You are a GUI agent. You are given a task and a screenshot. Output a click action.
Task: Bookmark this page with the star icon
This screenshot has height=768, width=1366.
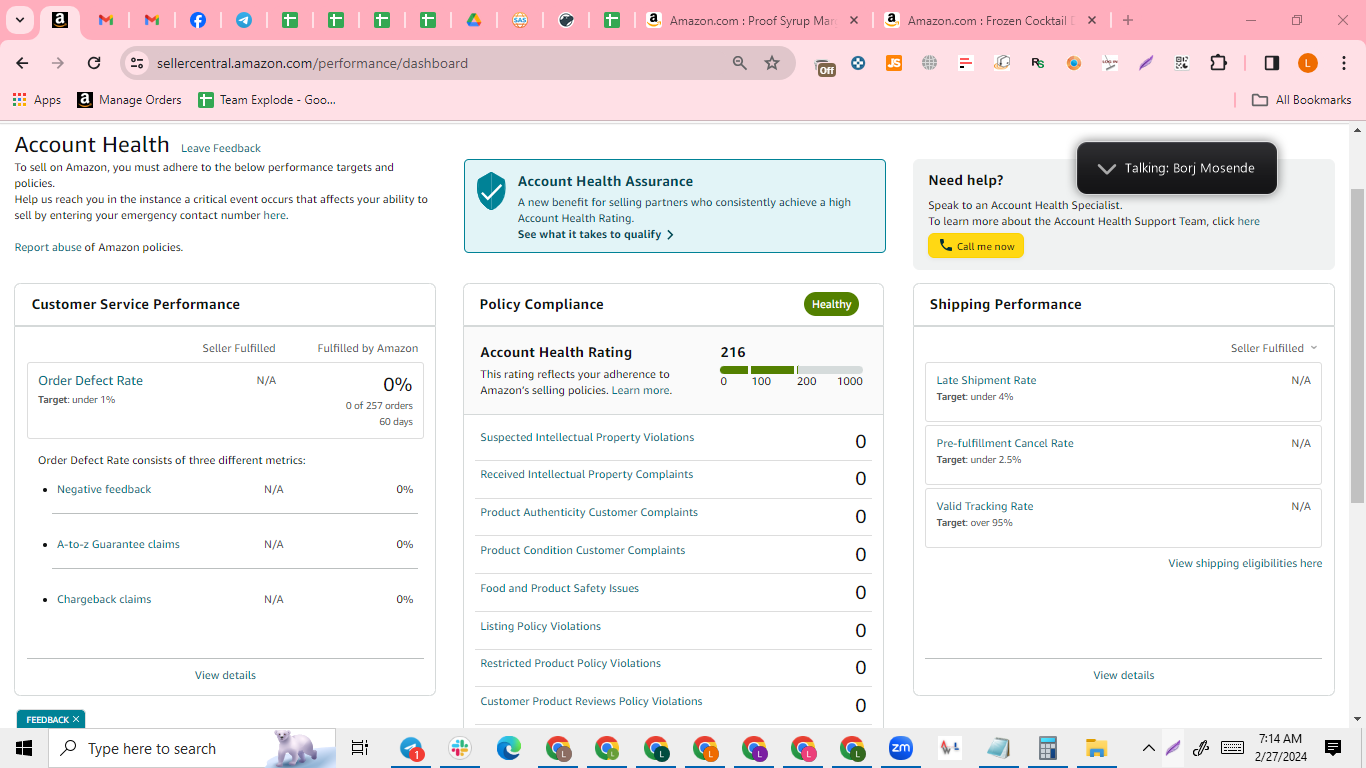[772, 63]
